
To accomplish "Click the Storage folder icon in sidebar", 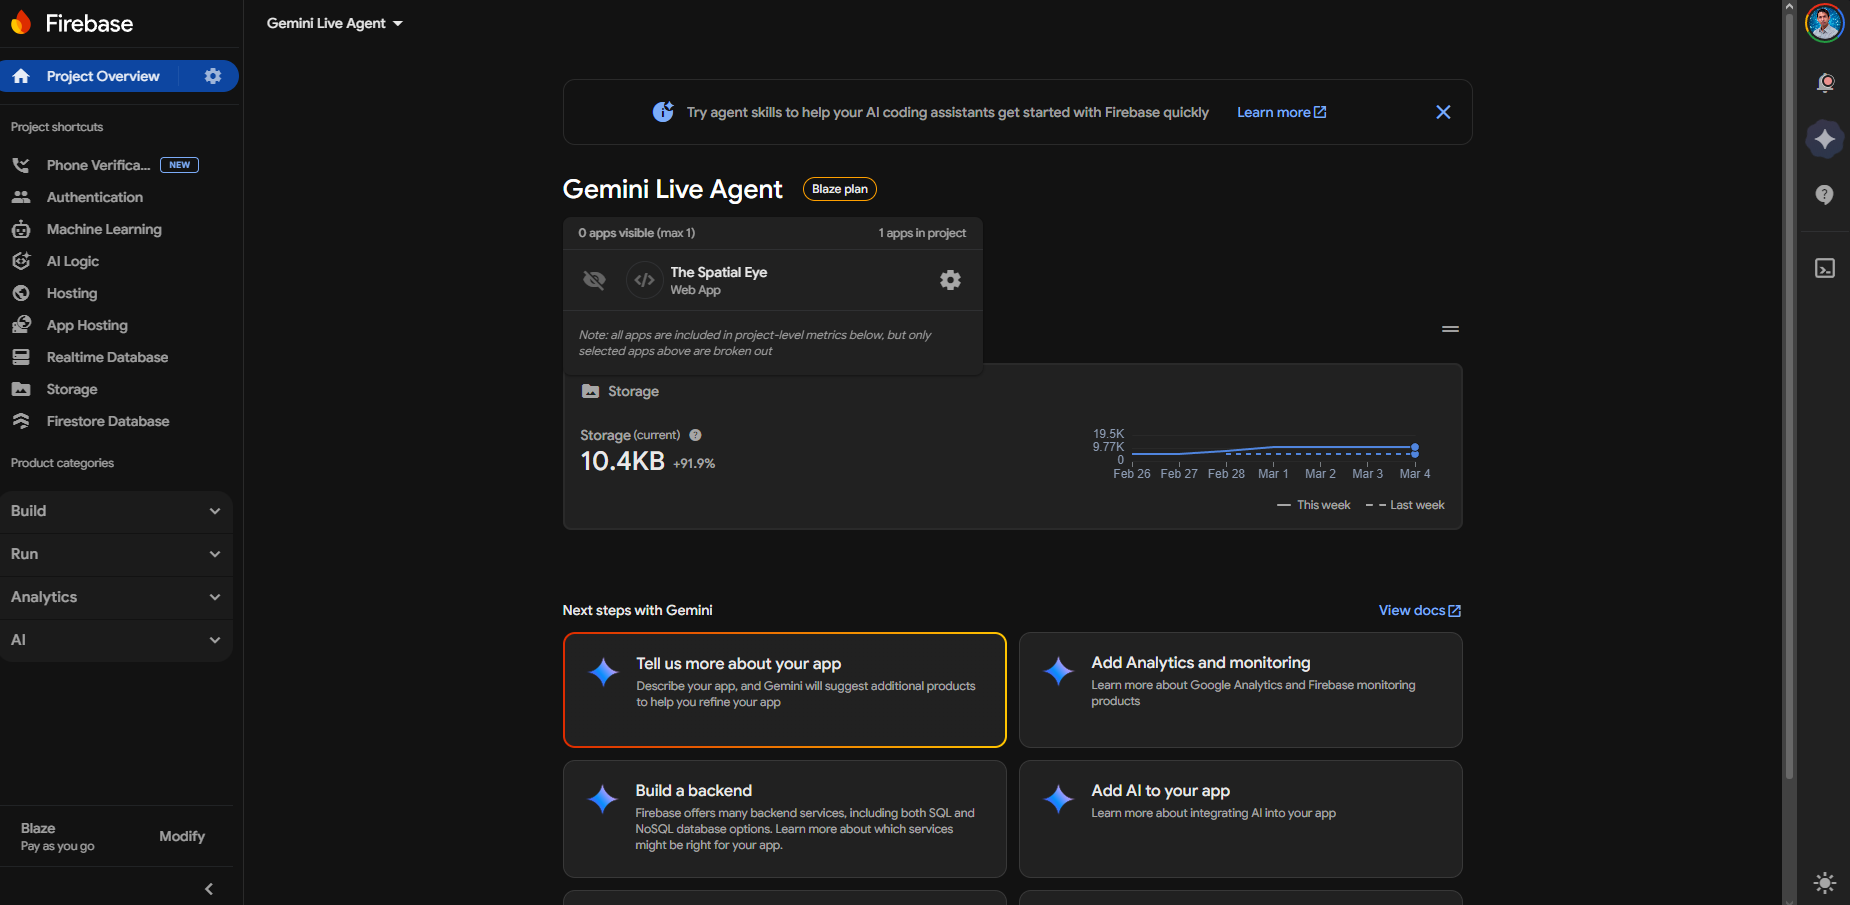I will (21, 389).
